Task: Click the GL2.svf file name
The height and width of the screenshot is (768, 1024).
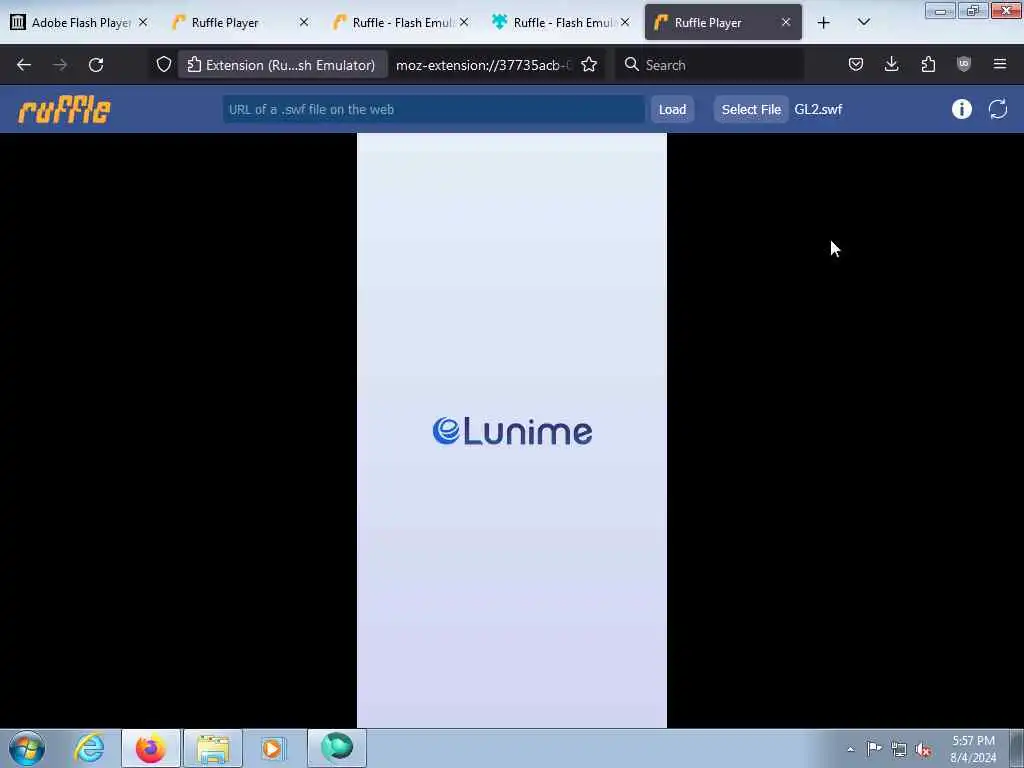Action: [818, 110]
